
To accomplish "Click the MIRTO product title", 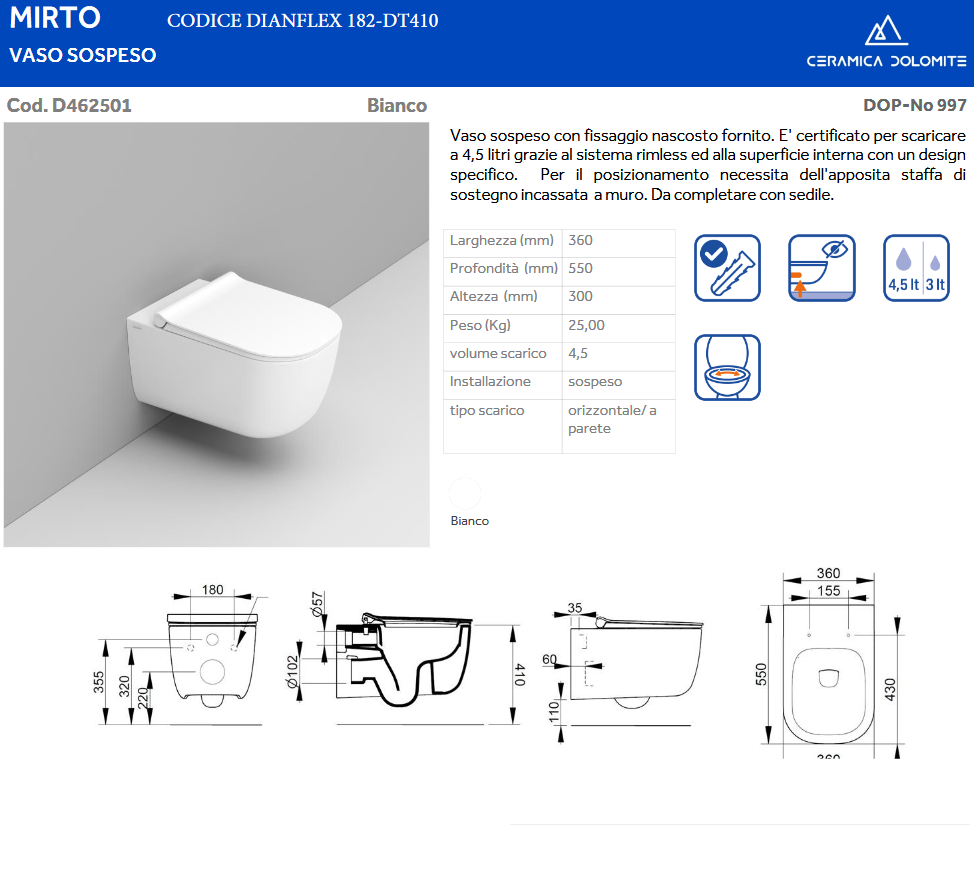I will [x=55, y=18].
